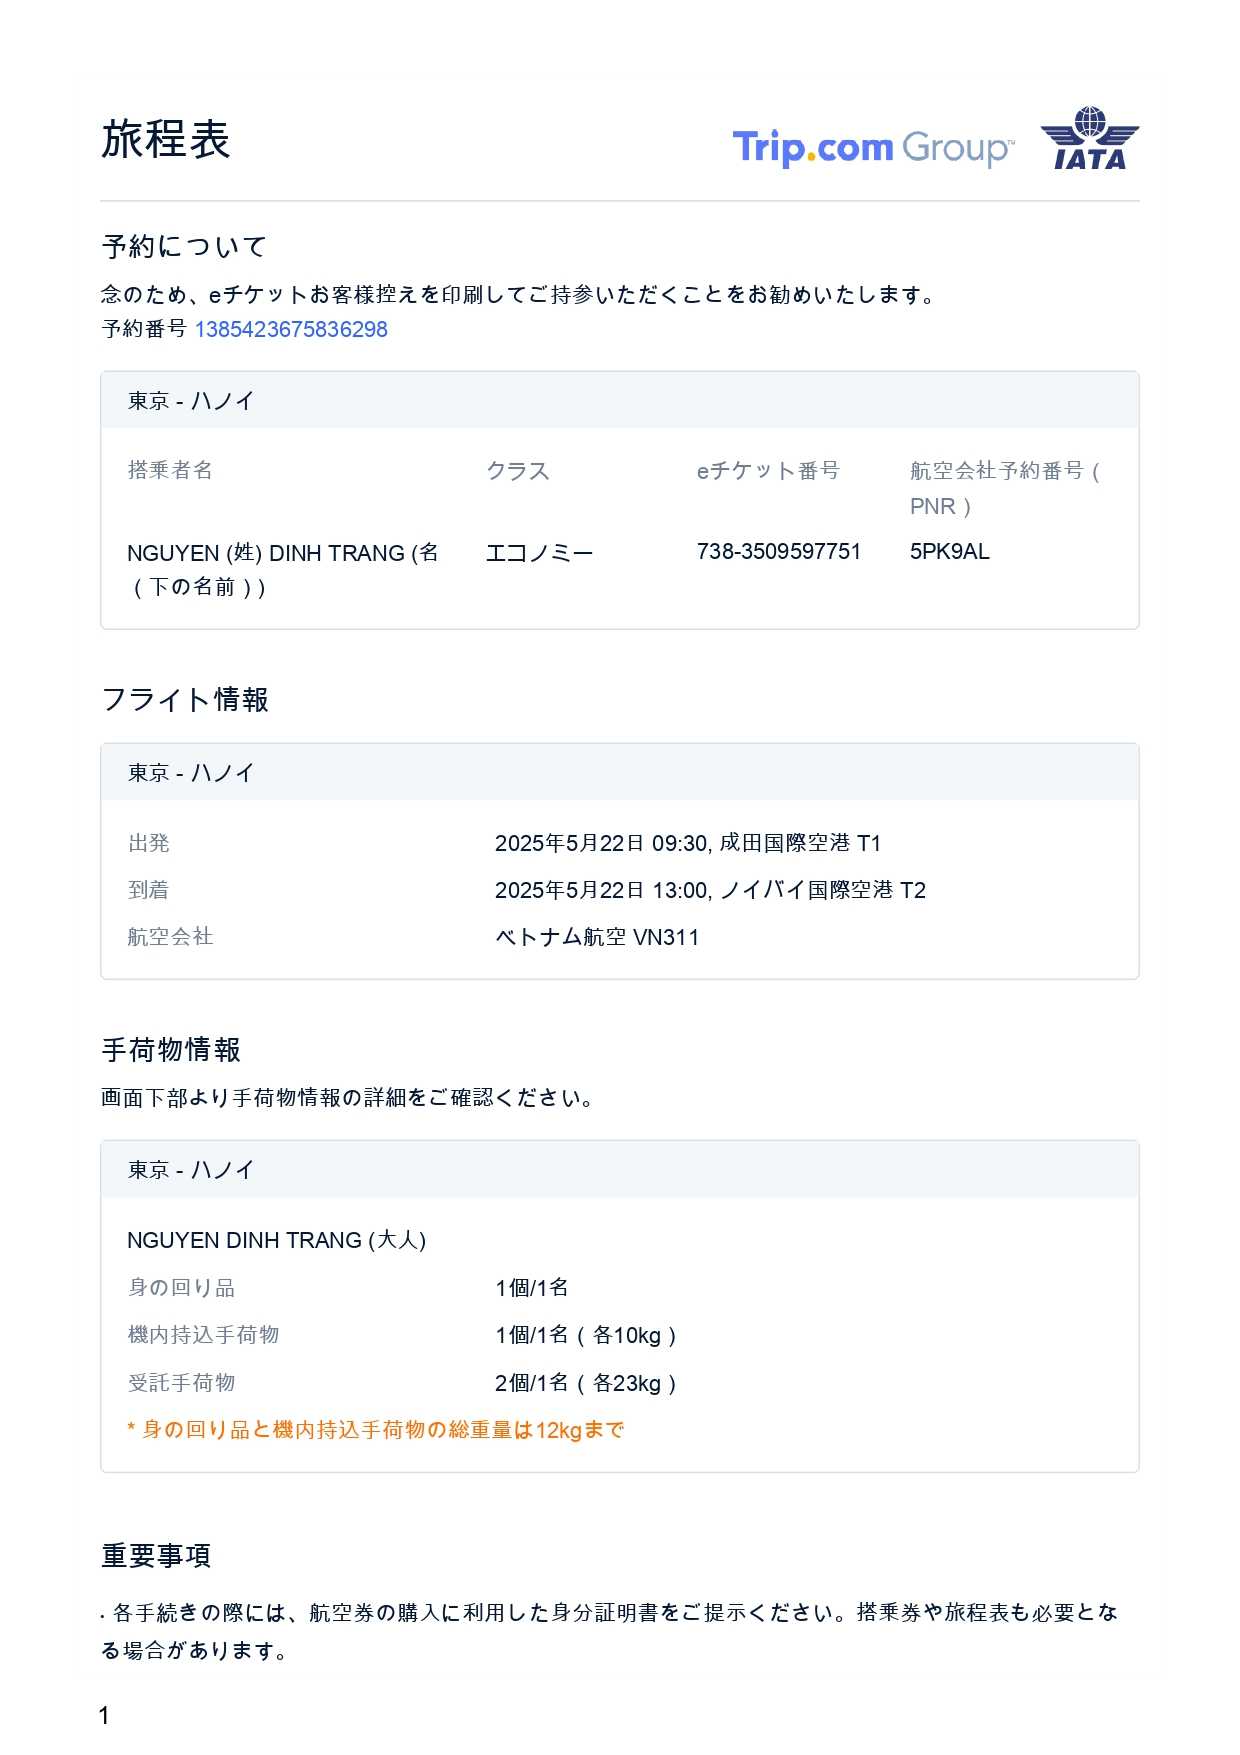Click passenger name NGUYEN (姓) DINH TRANG
1240x1755 pixels.
tap(282, 553)
